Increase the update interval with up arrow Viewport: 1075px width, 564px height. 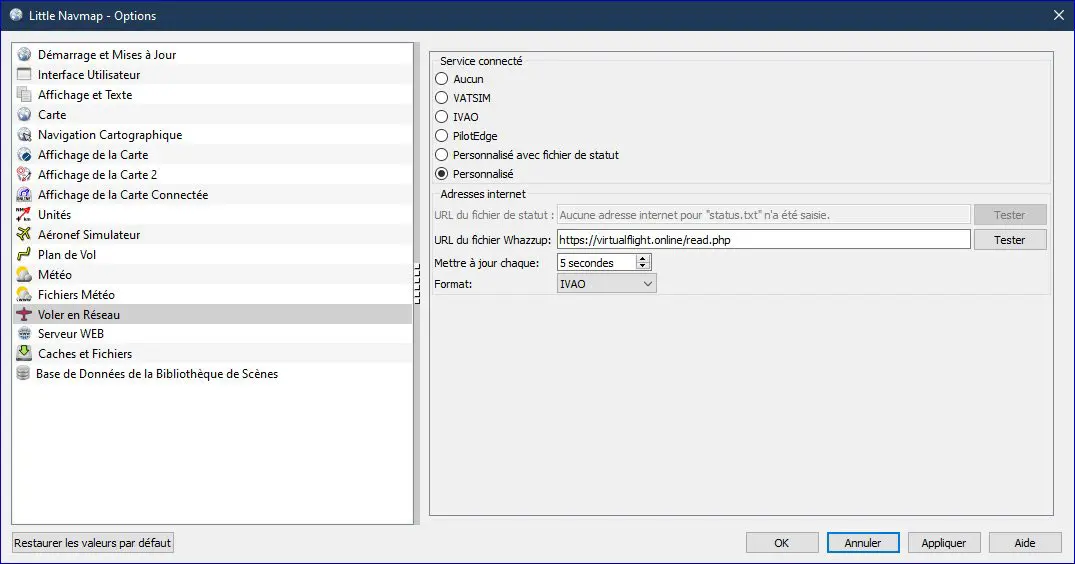tap(642, 258)
